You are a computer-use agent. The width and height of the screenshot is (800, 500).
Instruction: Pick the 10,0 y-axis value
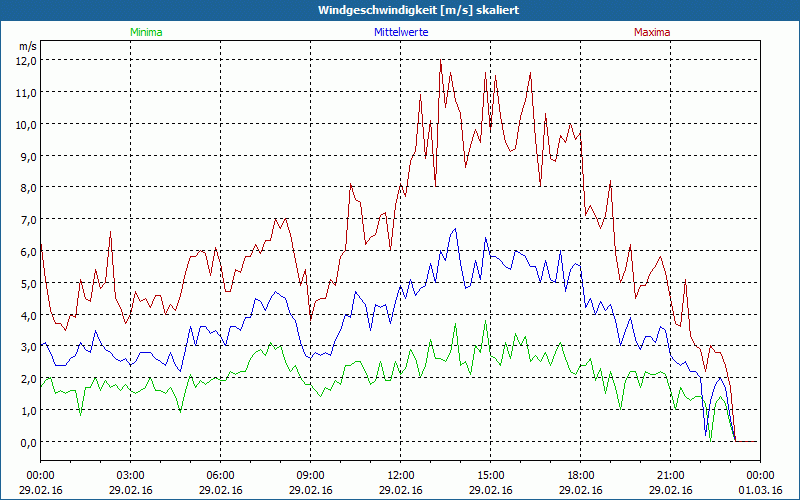pos(26,124)
